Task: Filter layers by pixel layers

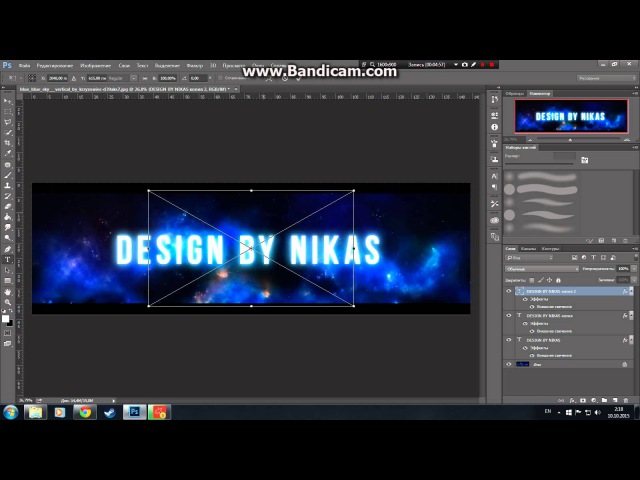Action: click(x=574, y=258)
